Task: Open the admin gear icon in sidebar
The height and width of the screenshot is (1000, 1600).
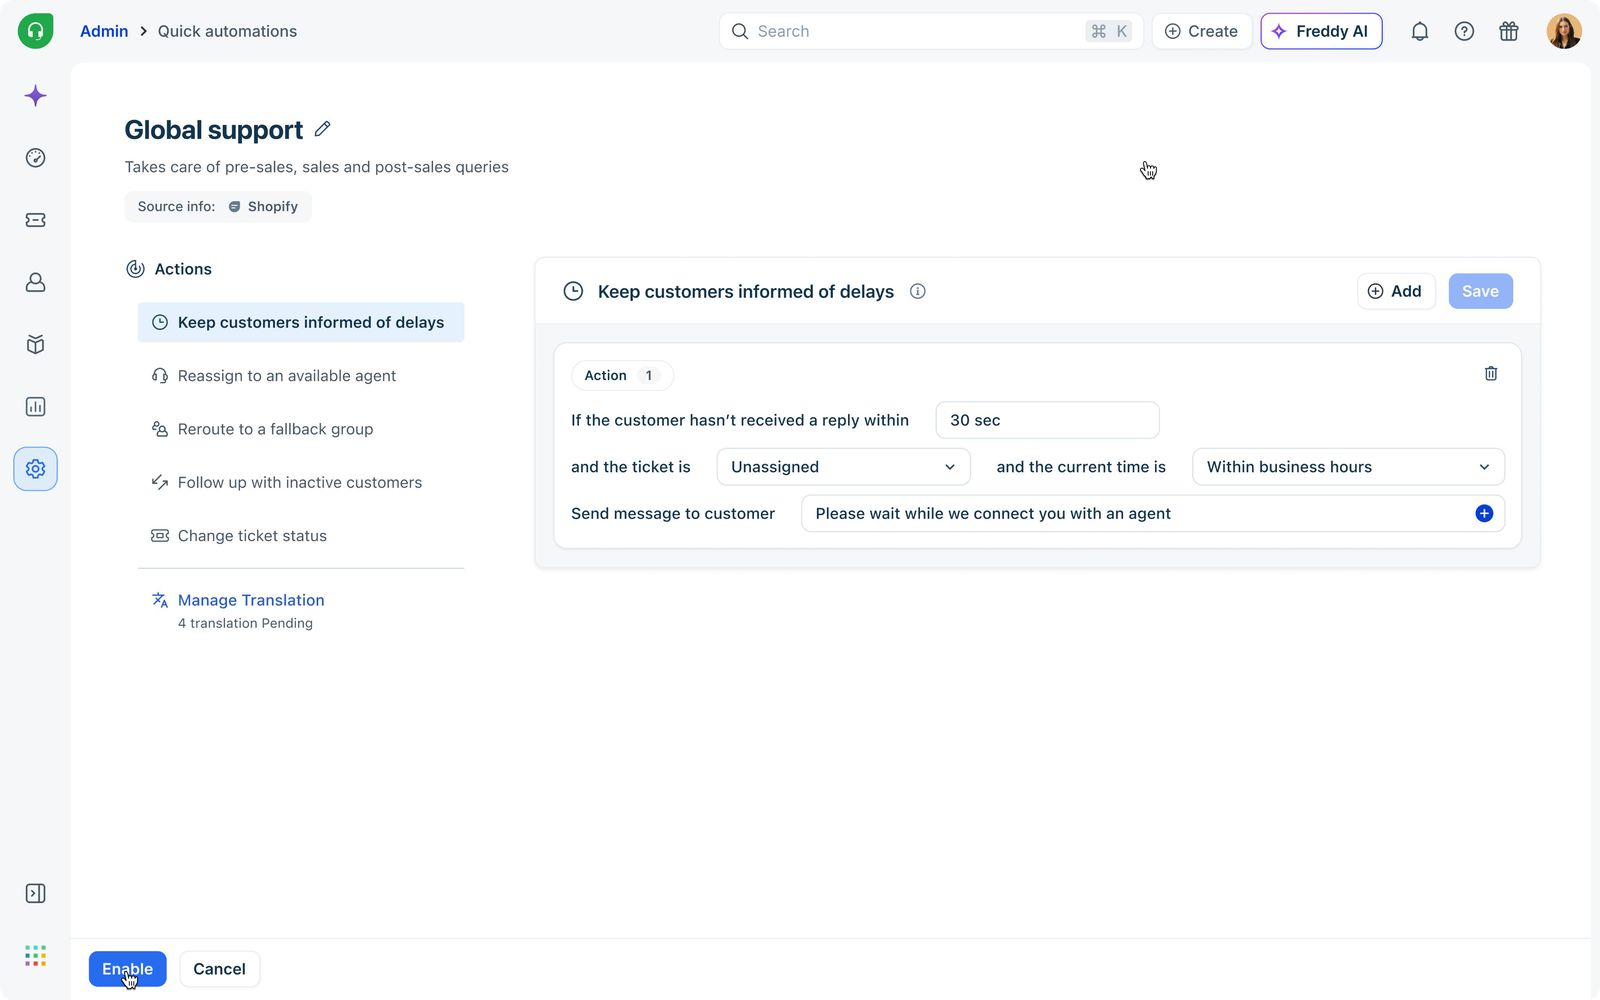Action: coord(35,469)
